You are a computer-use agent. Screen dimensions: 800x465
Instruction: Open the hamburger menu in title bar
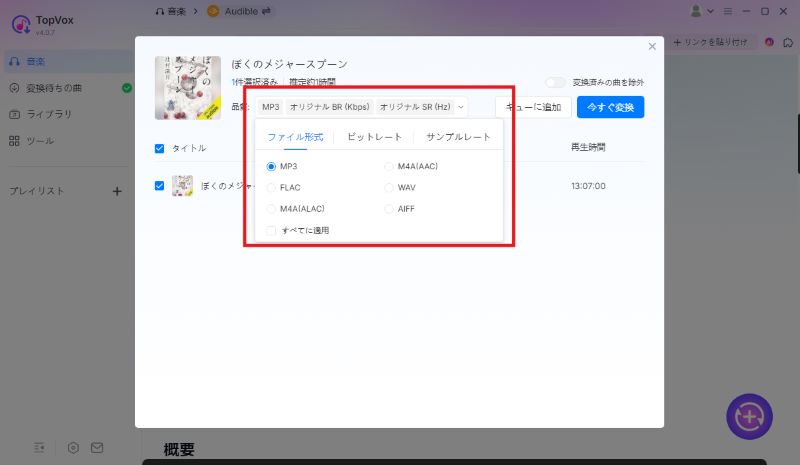coord(728,11)
